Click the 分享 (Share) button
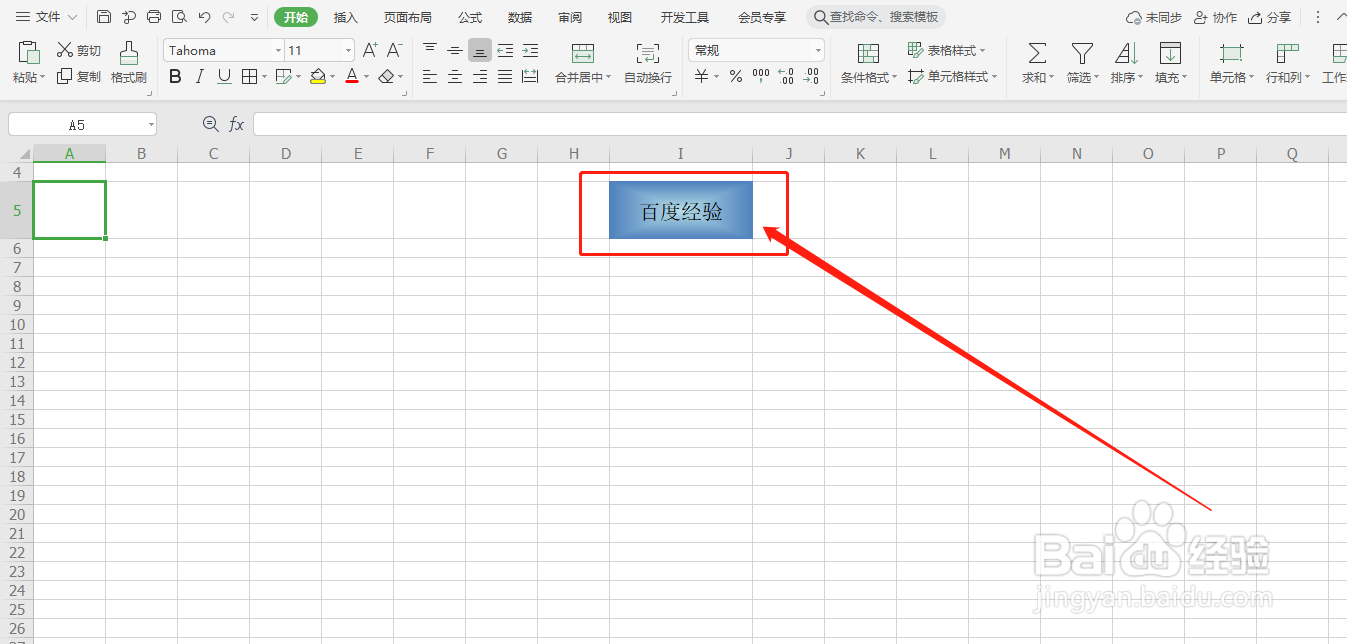 click(x=1269, y=18)
